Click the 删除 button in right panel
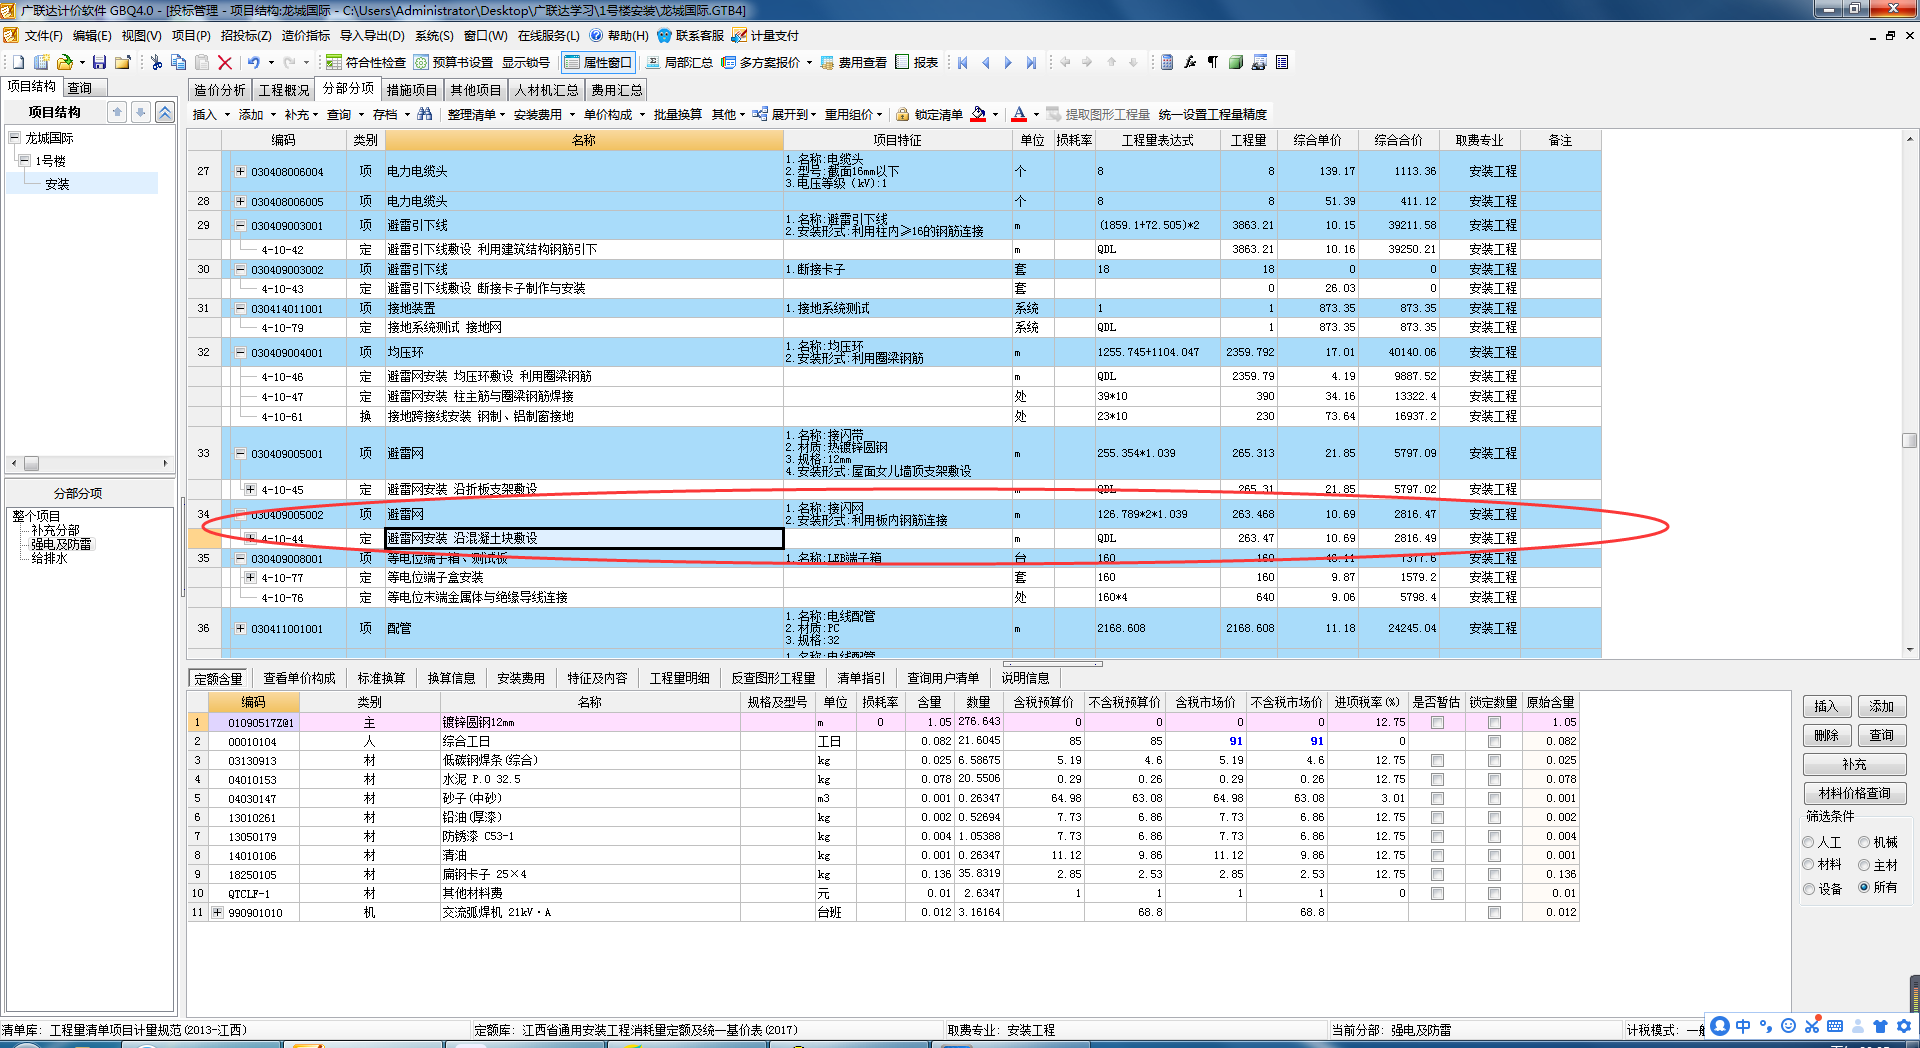 pos(1827,735)
